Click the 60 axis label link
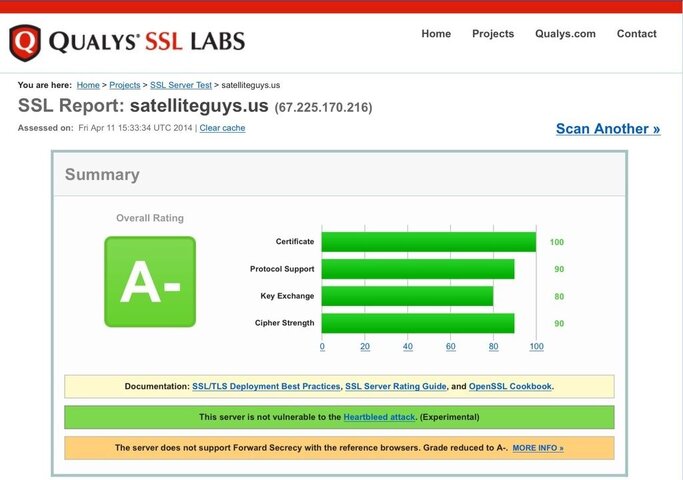 coord(450,347)
